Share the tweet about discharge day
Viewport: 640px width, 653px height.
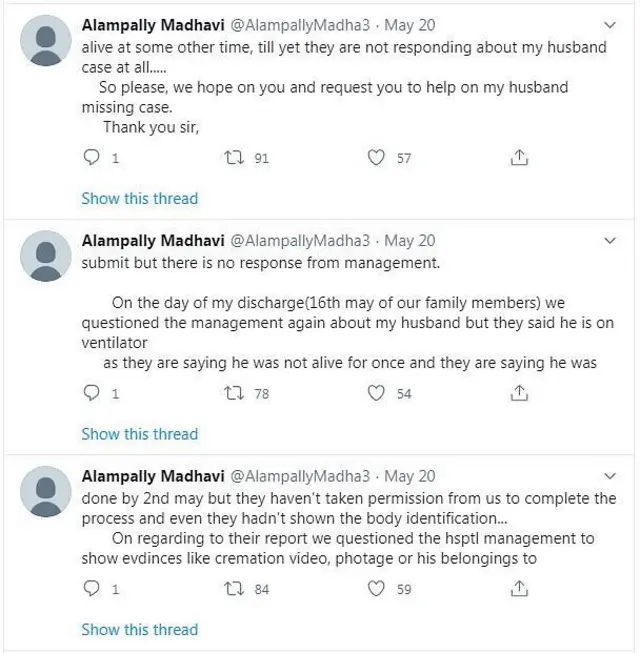[519, 394]
